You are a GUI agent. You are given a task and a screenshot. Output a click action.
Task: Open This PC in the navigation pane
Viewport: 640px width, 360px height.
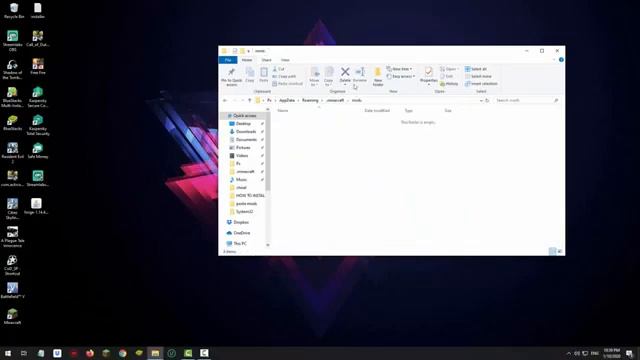click(240, 244)
